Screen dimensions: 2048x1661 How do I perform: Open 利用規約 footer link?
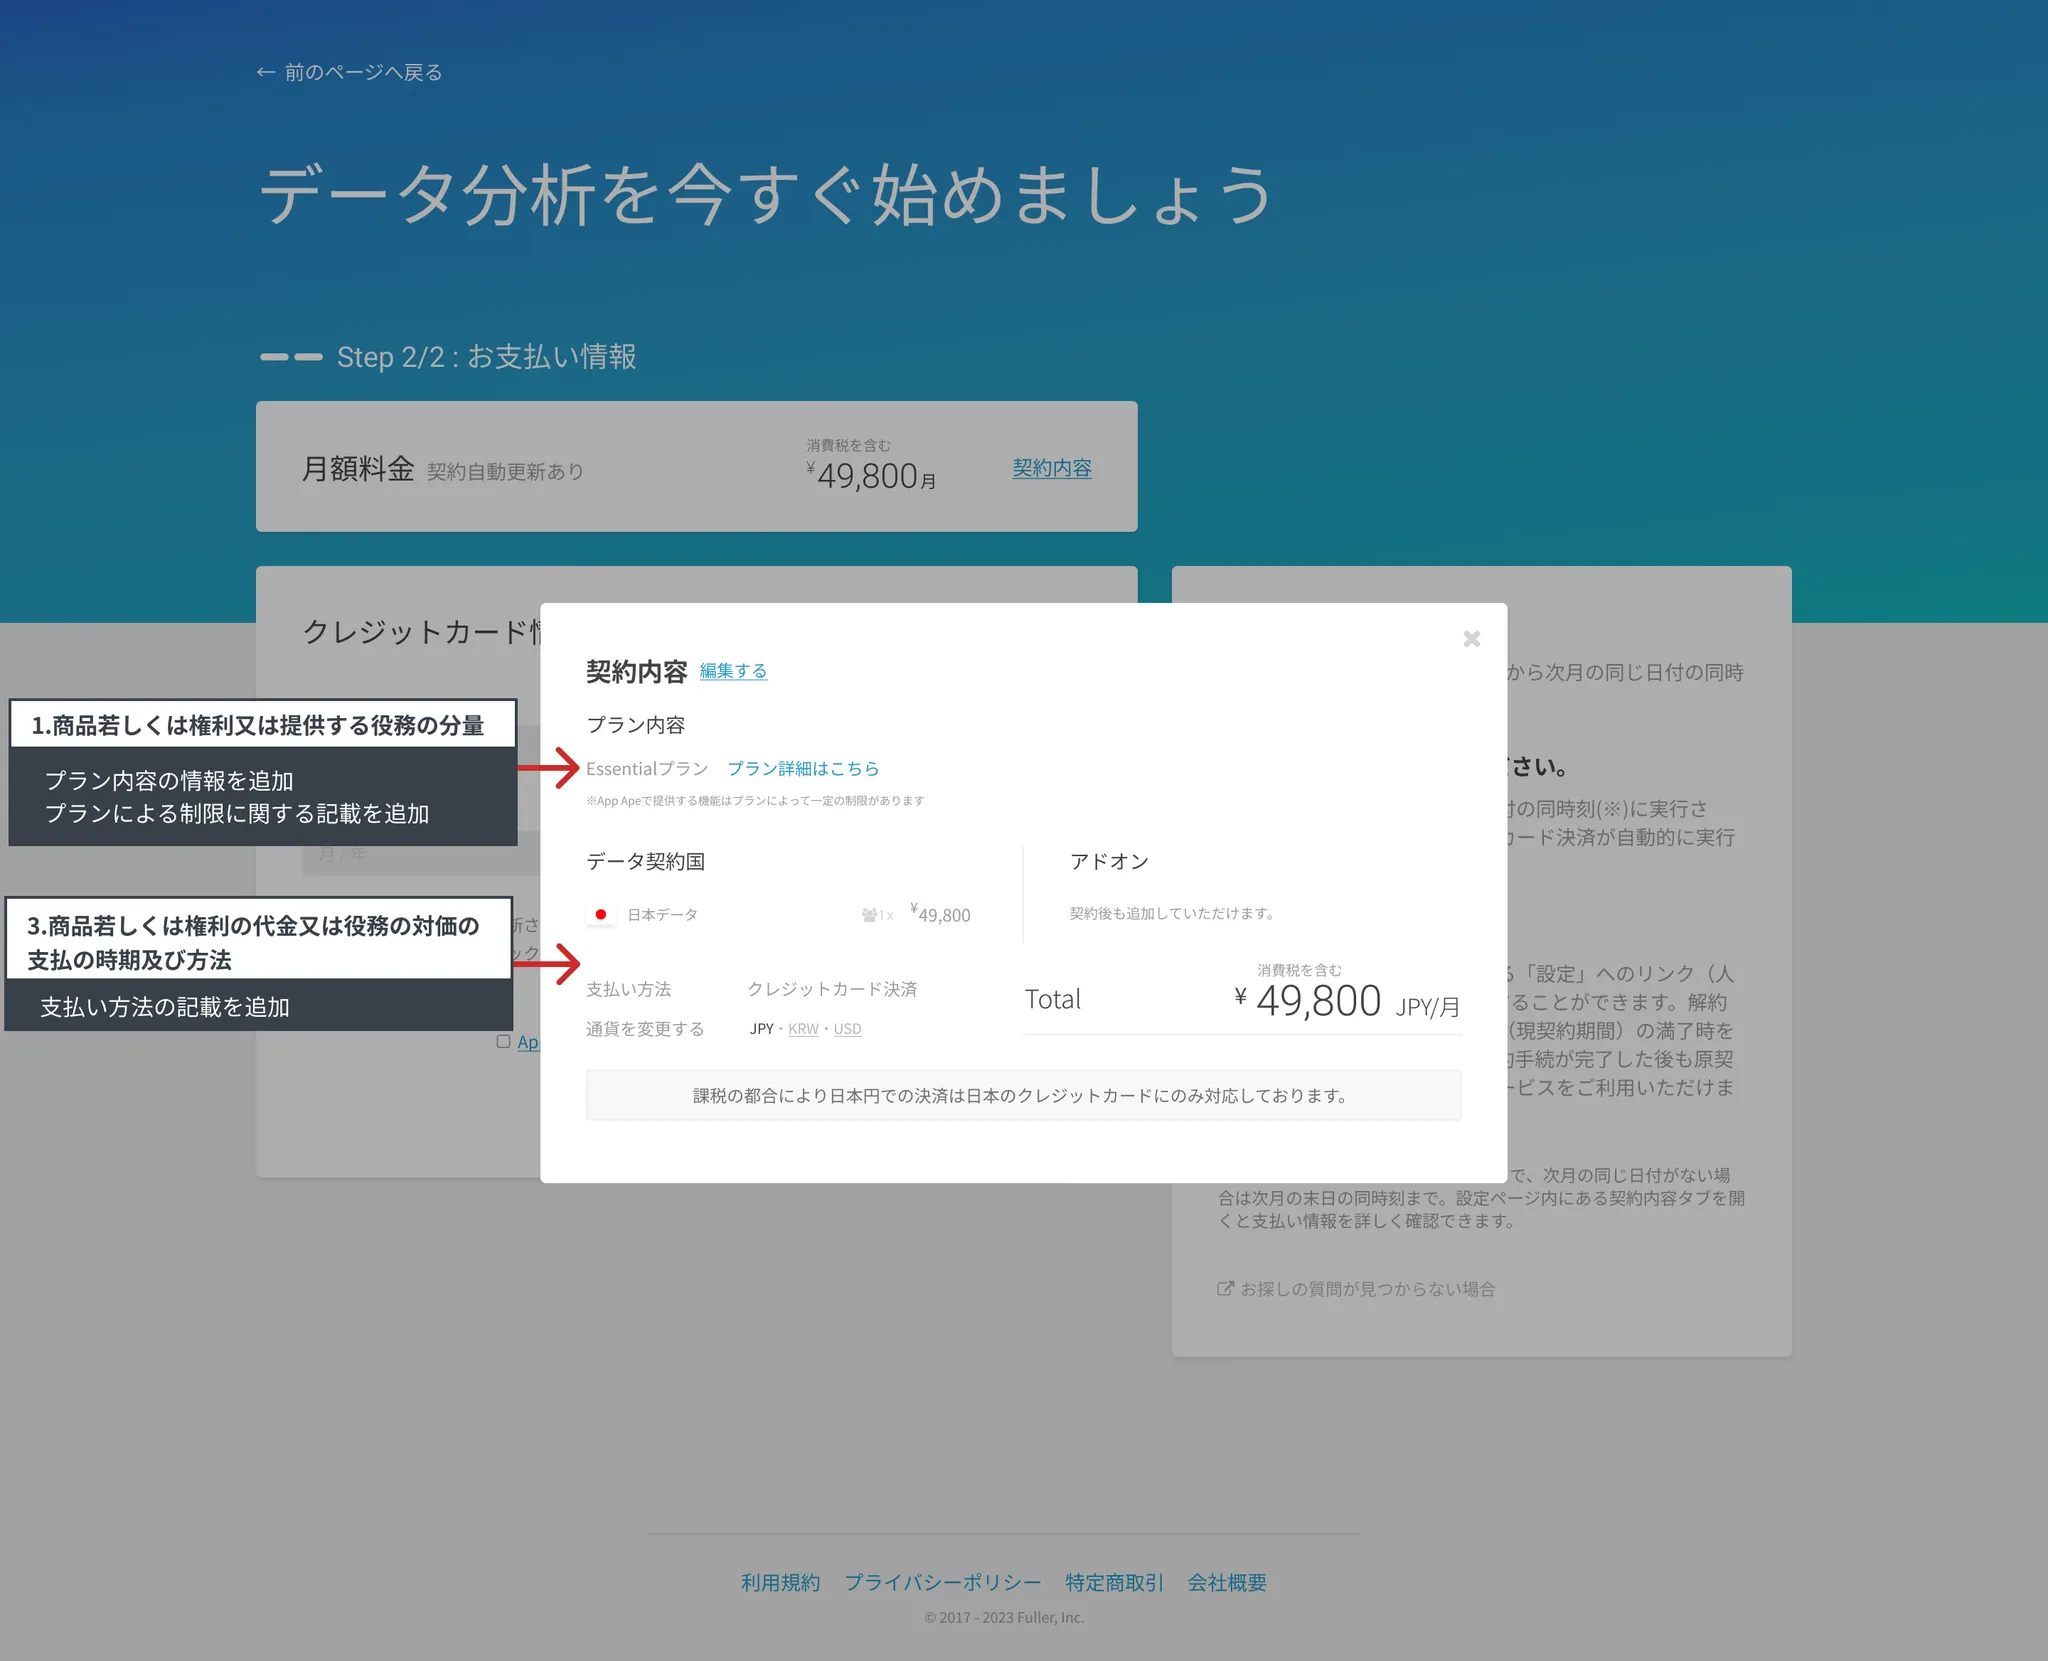[780, 1582]
